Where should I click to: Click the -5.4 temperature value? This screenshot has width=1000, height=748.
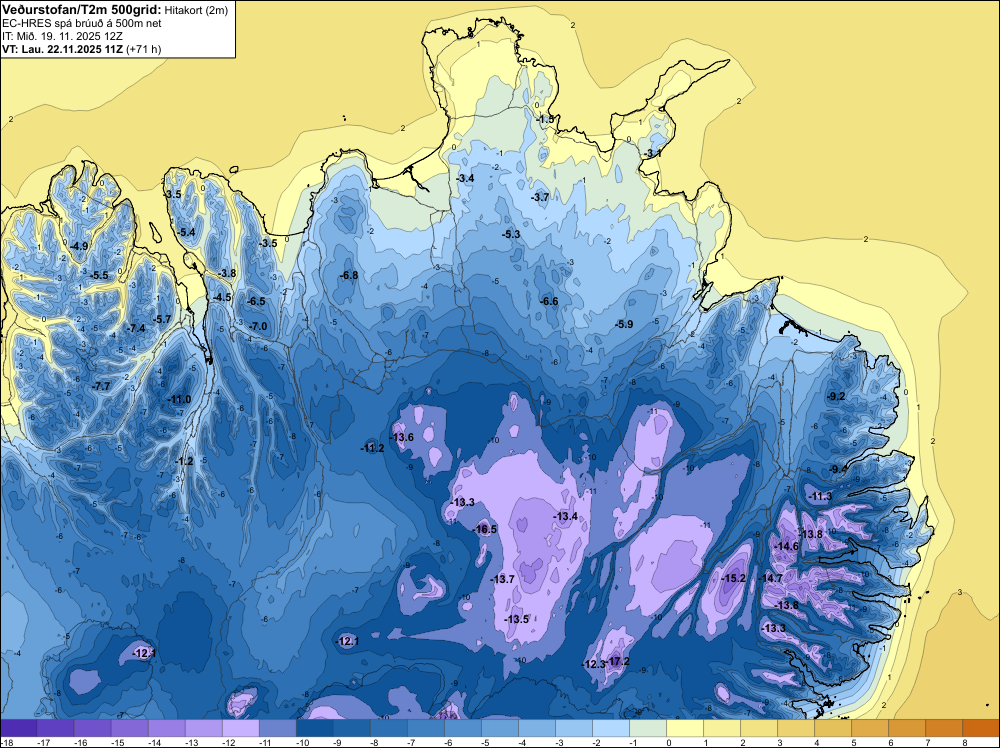tap(186, 233)
